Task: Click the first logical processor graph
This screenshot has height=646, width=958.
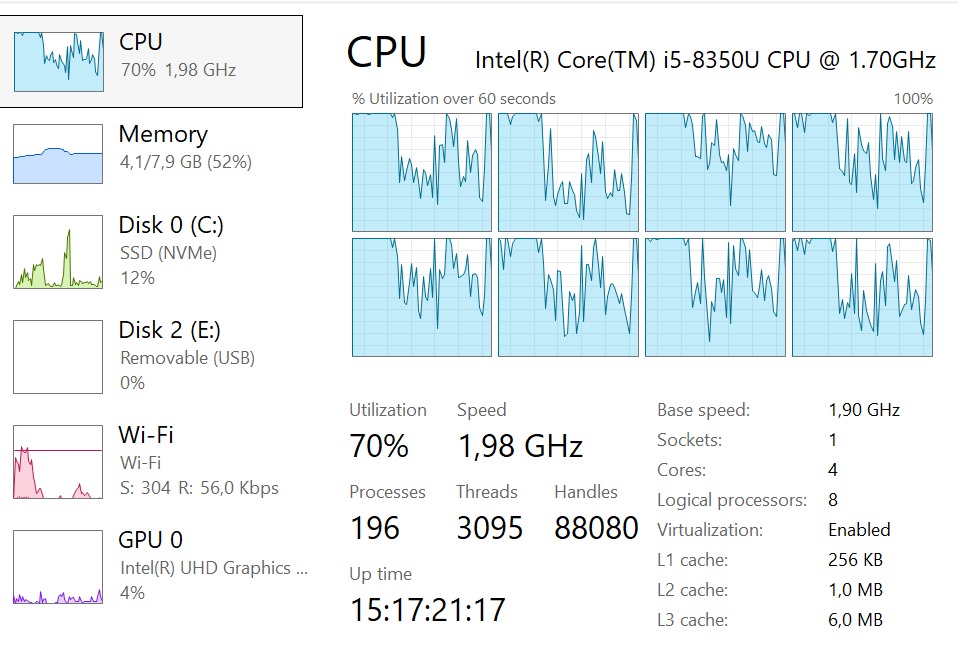Action: pos(421,172)
